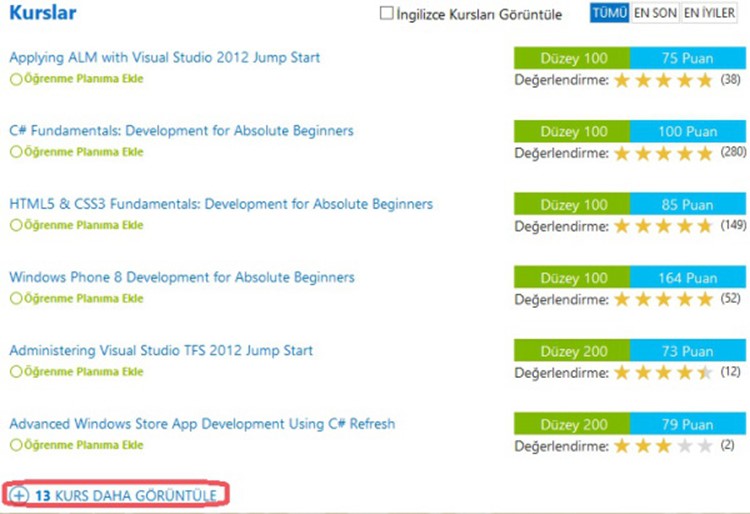The width and height of the screenshot is (750, 514).
Task: Open HTML5 & CSS3 Fundamentals course
Action: click(221, 204)
